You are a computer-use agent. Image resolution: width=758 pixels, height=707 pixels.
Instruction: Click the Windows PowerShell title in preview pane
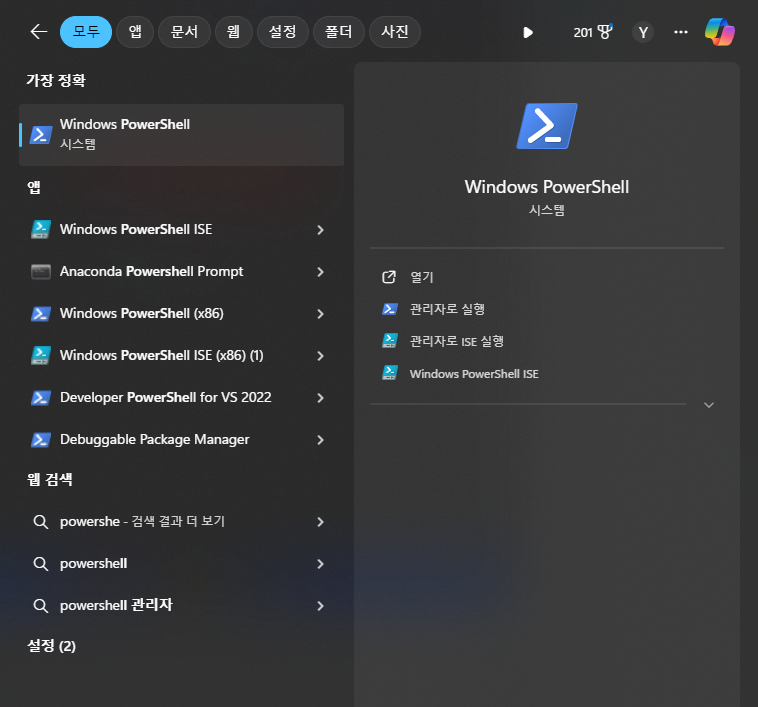click(x=547, y=187)
